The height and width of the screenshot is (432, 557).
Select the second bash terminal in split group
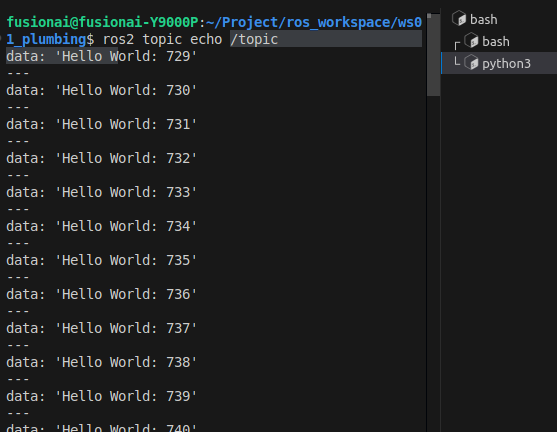(x=499, y=42)
